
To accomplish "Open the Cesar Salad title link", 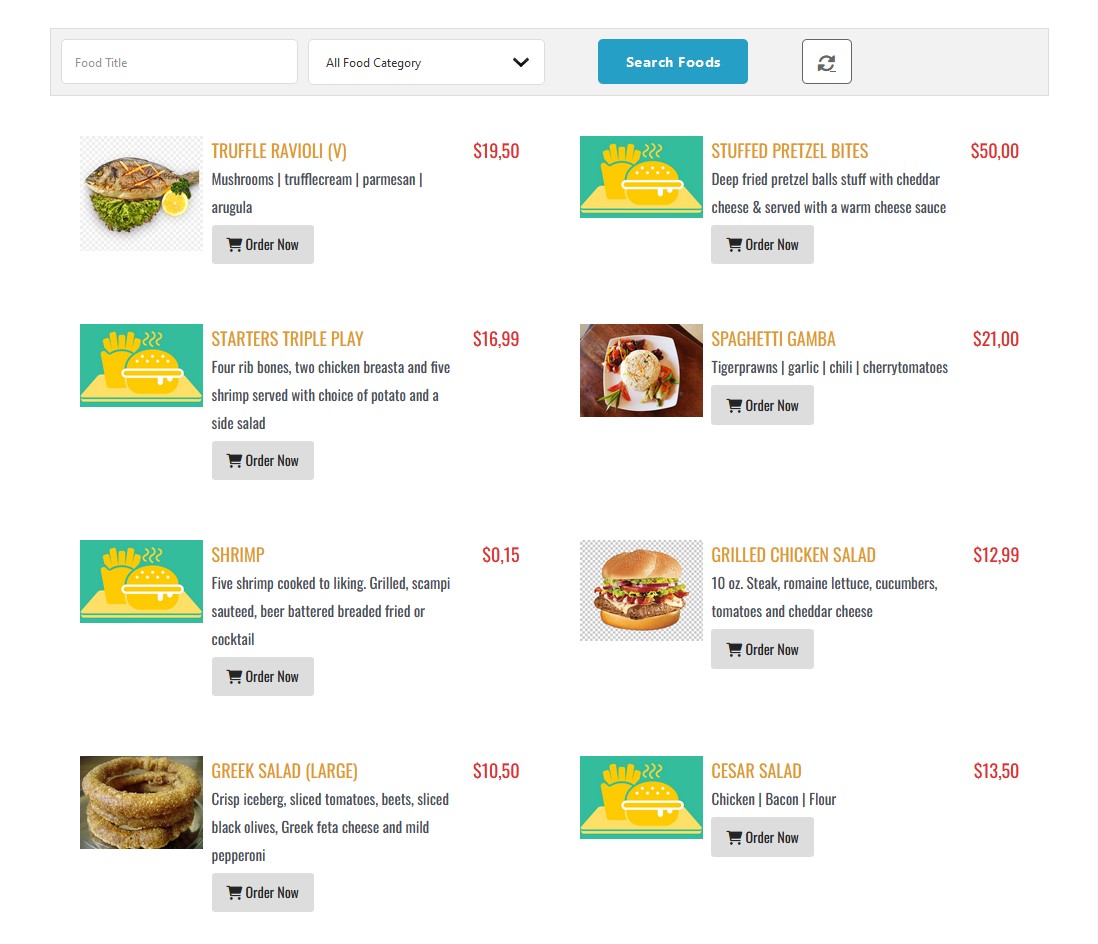I will [756, 771].
